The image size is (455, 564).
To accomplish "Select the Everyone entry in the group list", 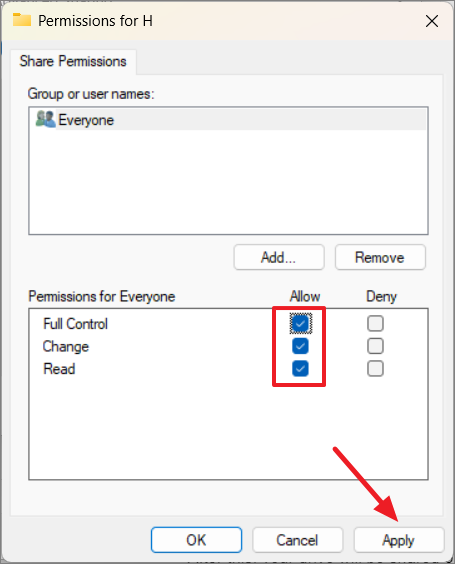I will point(228,119).
